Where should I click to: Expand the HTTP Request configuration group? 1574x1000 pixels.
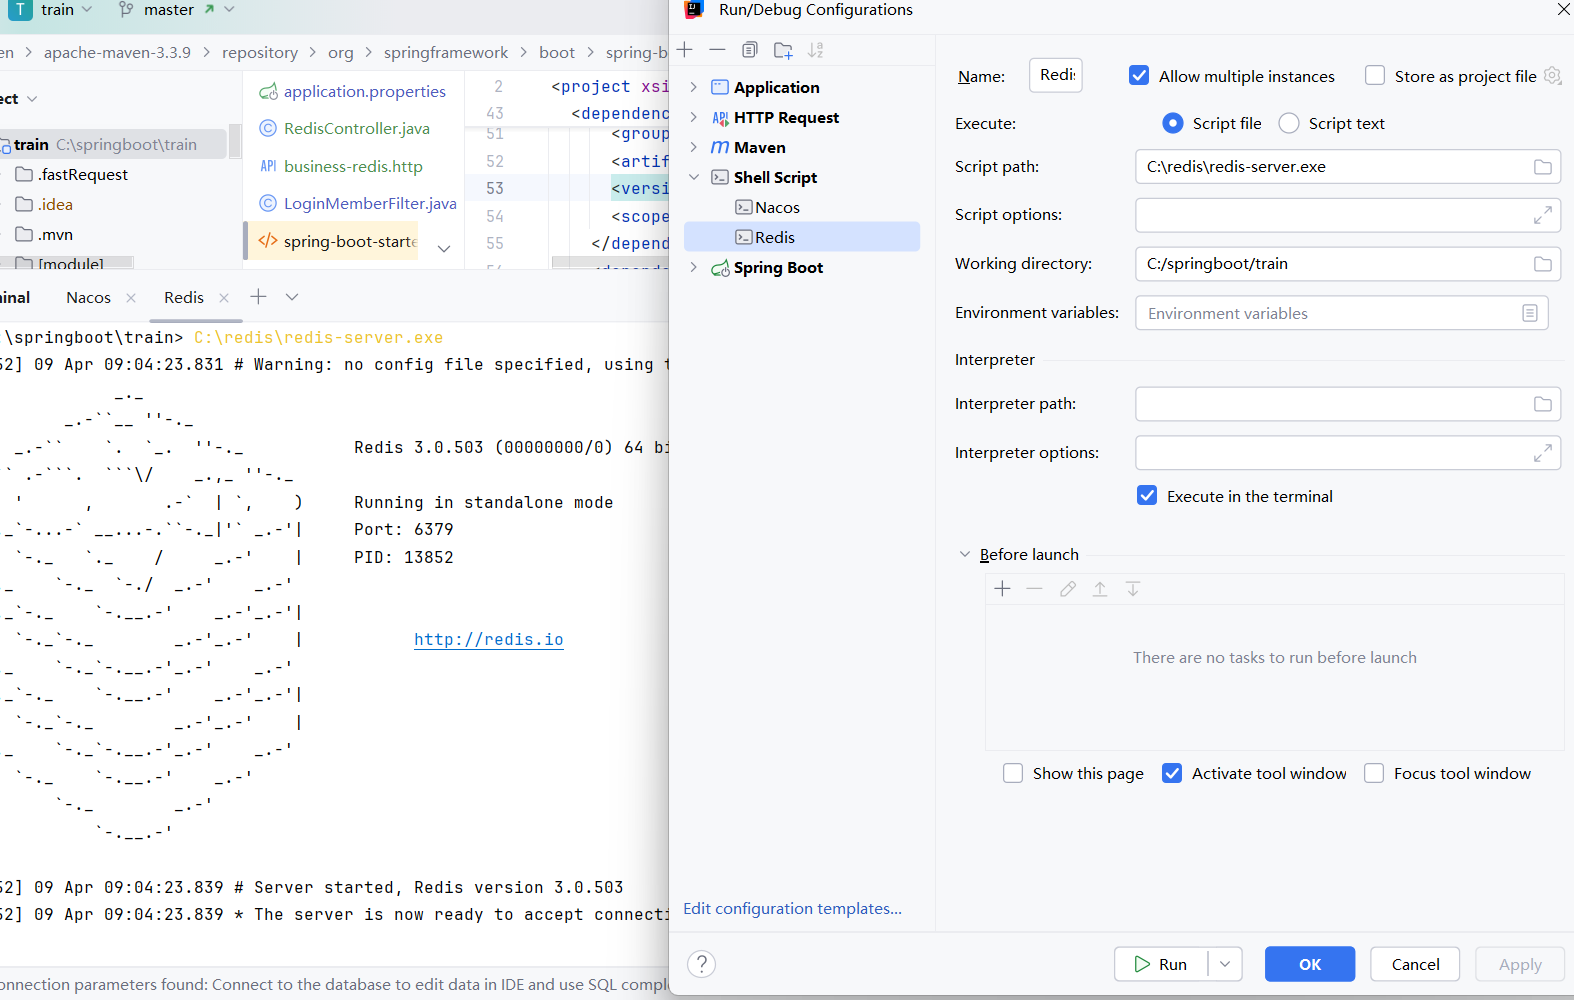pos(694,117)
